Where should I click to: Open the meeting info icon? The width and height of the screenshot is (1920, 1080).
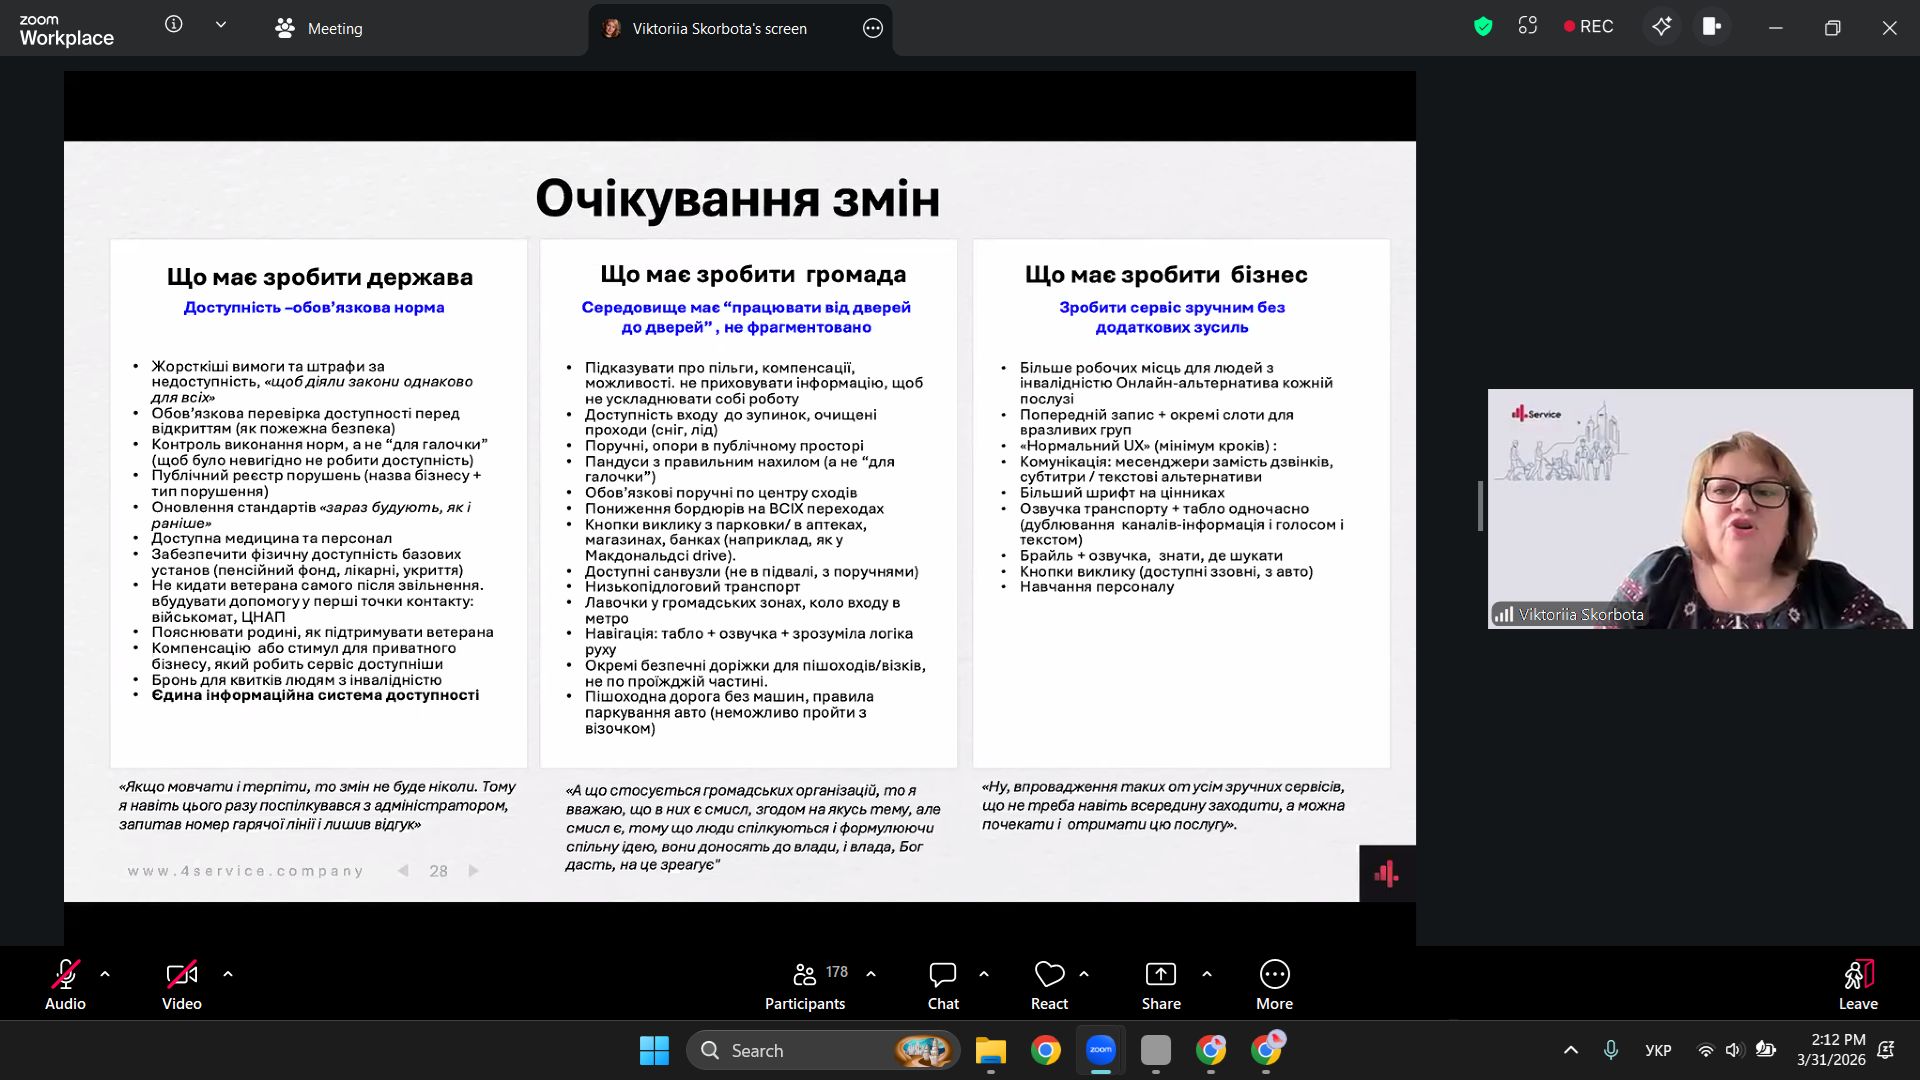(x=174, y=25)
